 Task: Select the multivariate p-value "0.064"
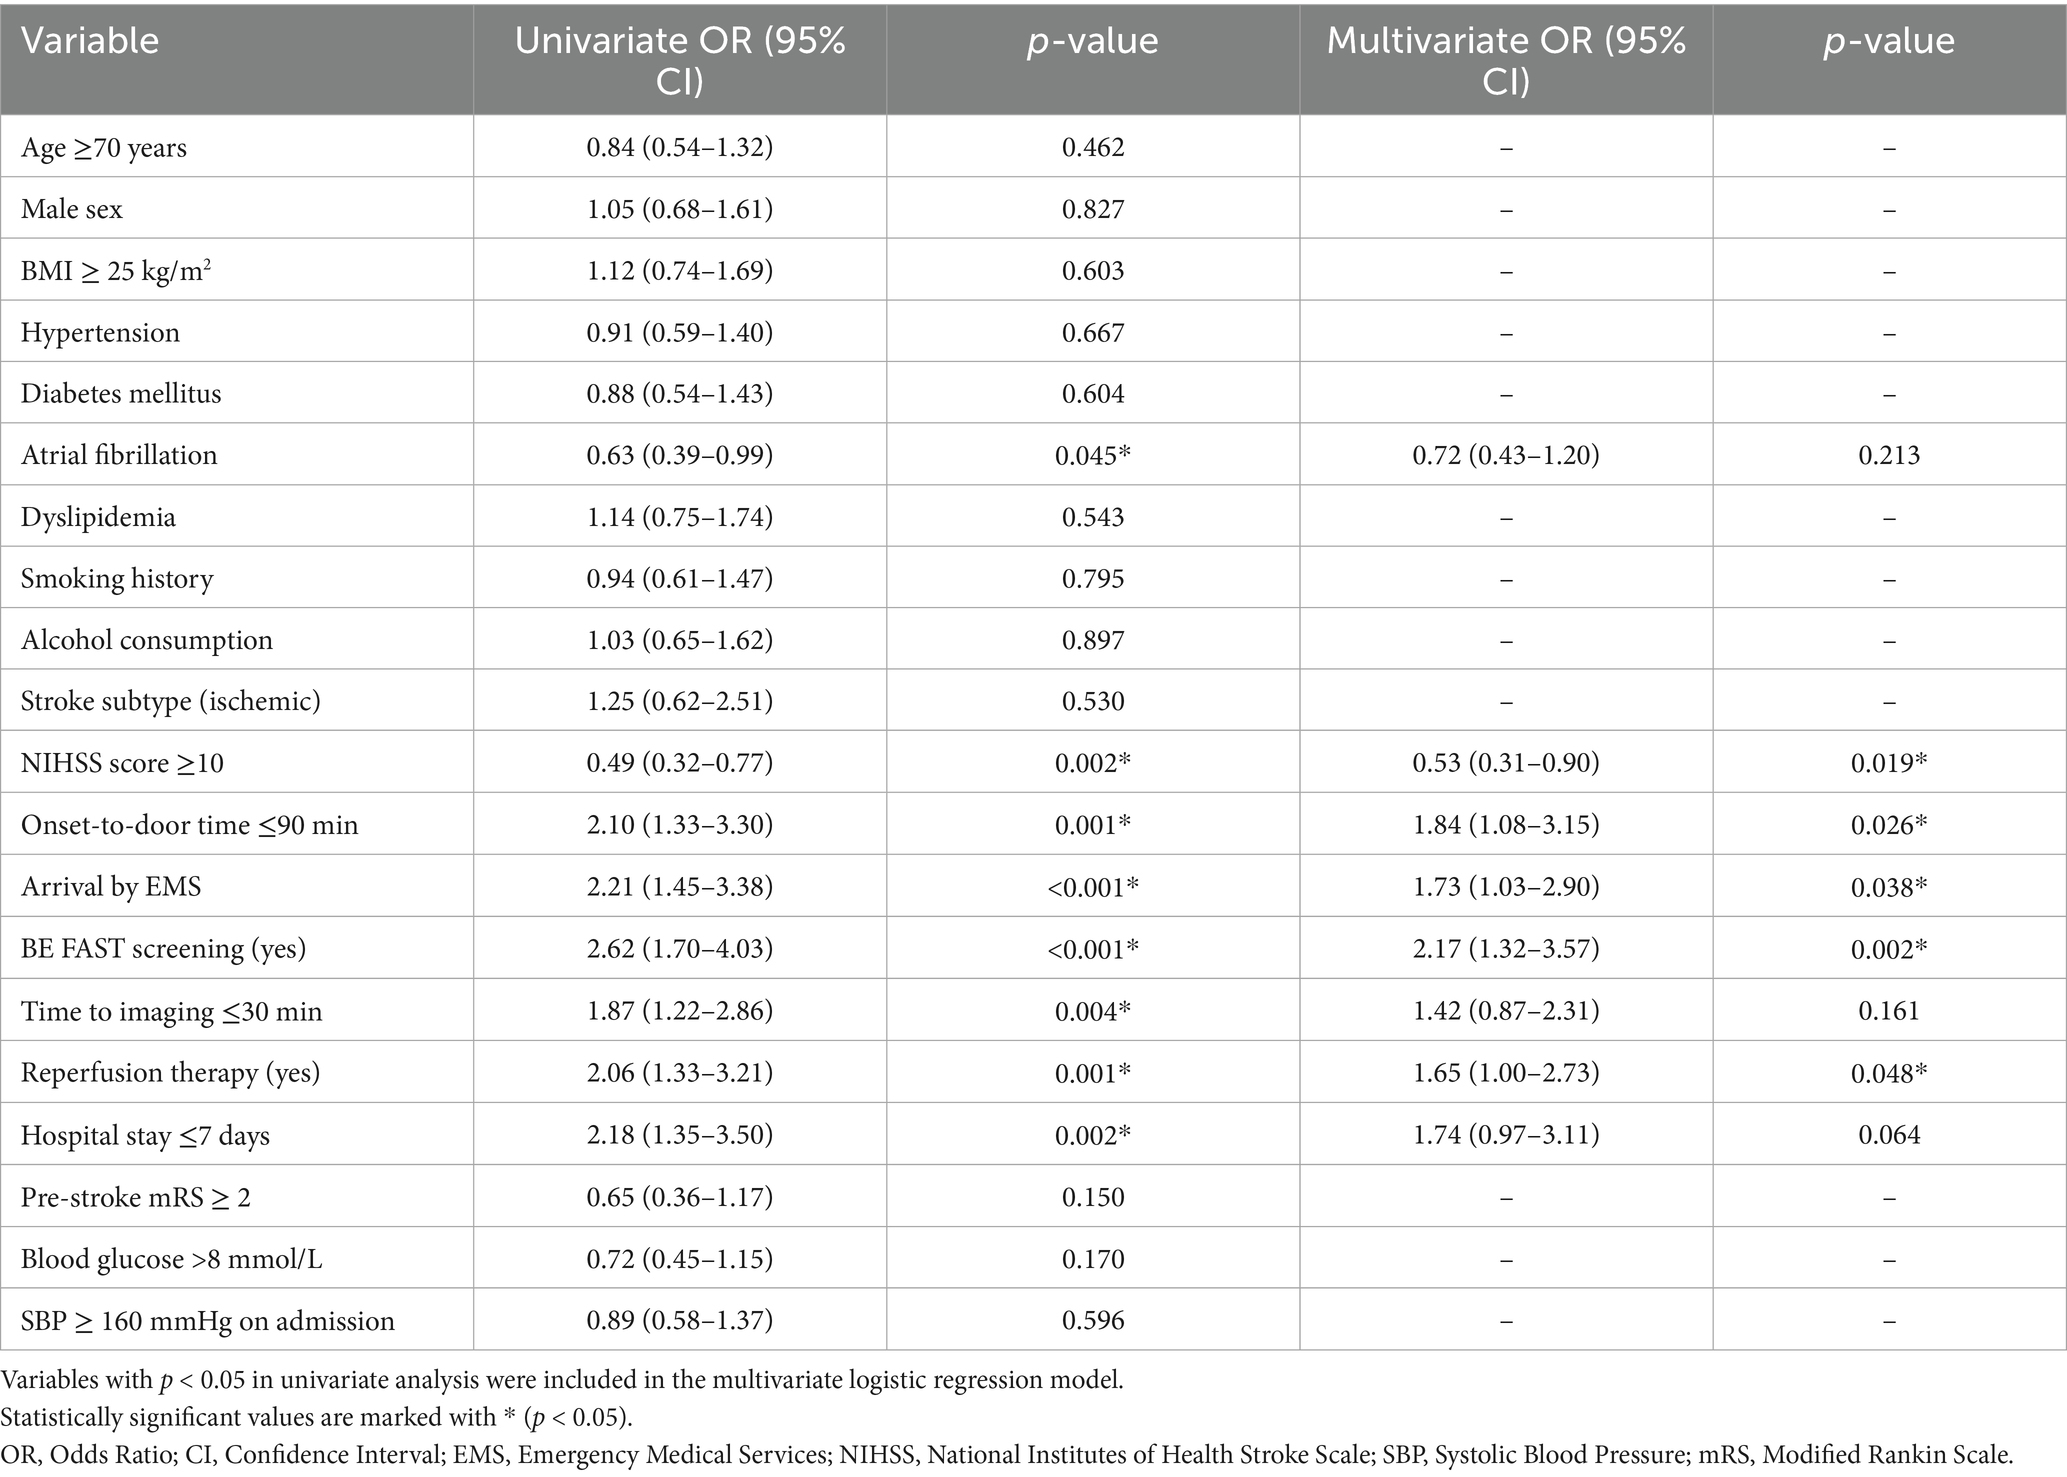pyautogui.click(x=1889, y=1135)
